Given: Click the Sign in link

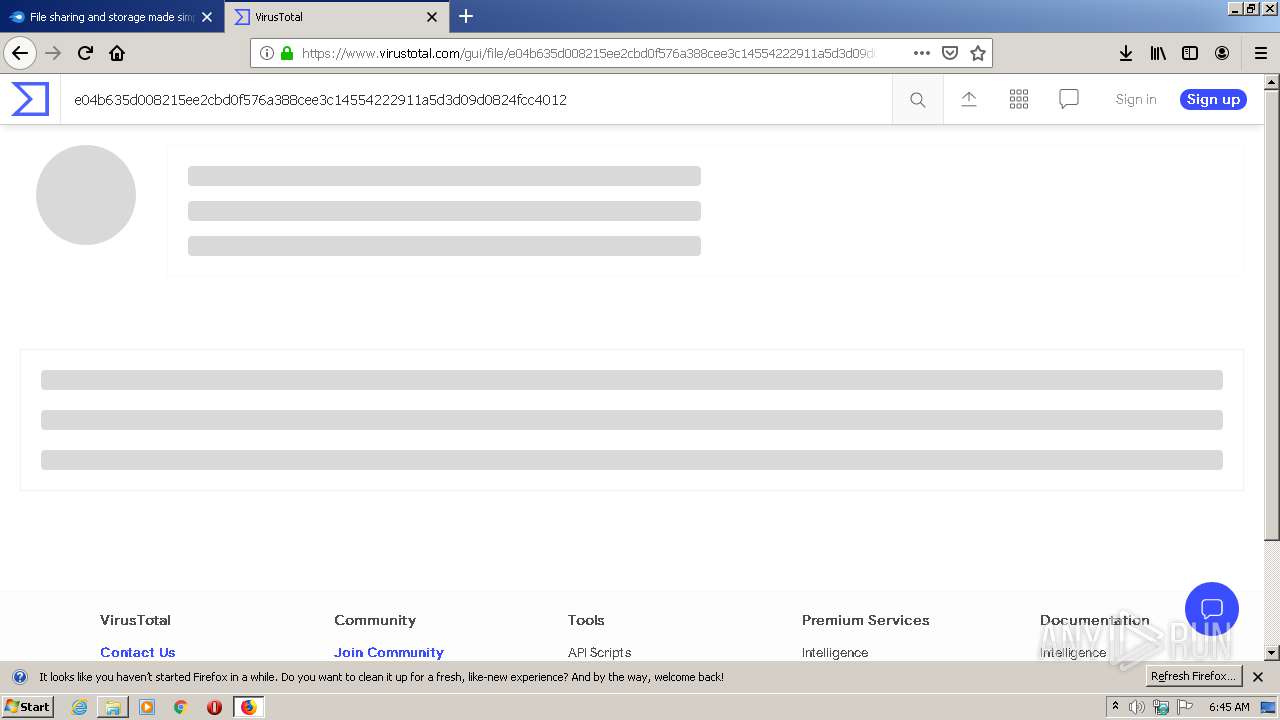Looking at the screenshot, I should point(1136,99).
